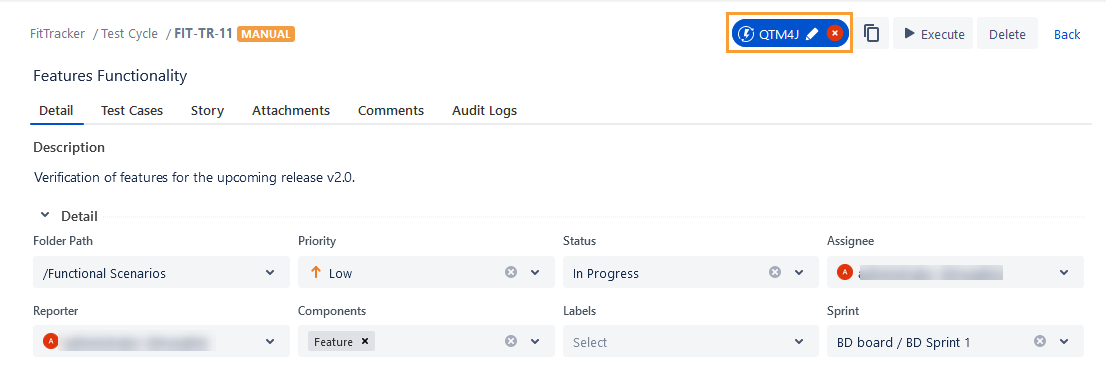Image resolution: width=1106 pixels, height=369 pixels.
Task: Click the Reporter avatar icon
Action: (x=50, y=341)
